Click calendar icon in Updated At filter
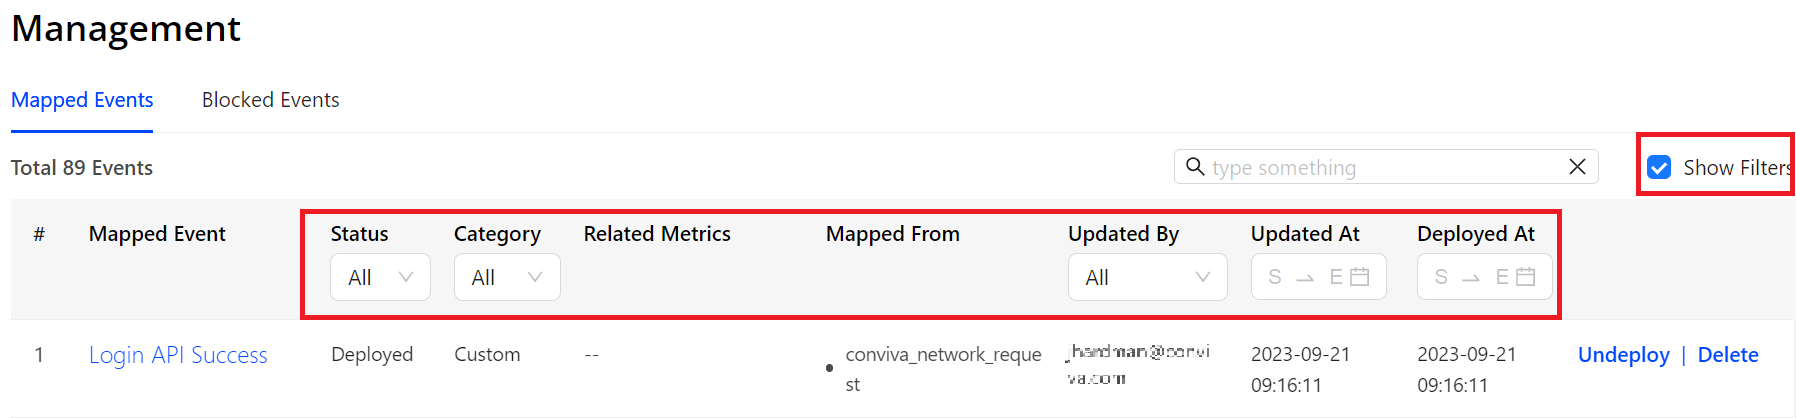Viewport: 1796px width, 418px height. (1359, 277)
